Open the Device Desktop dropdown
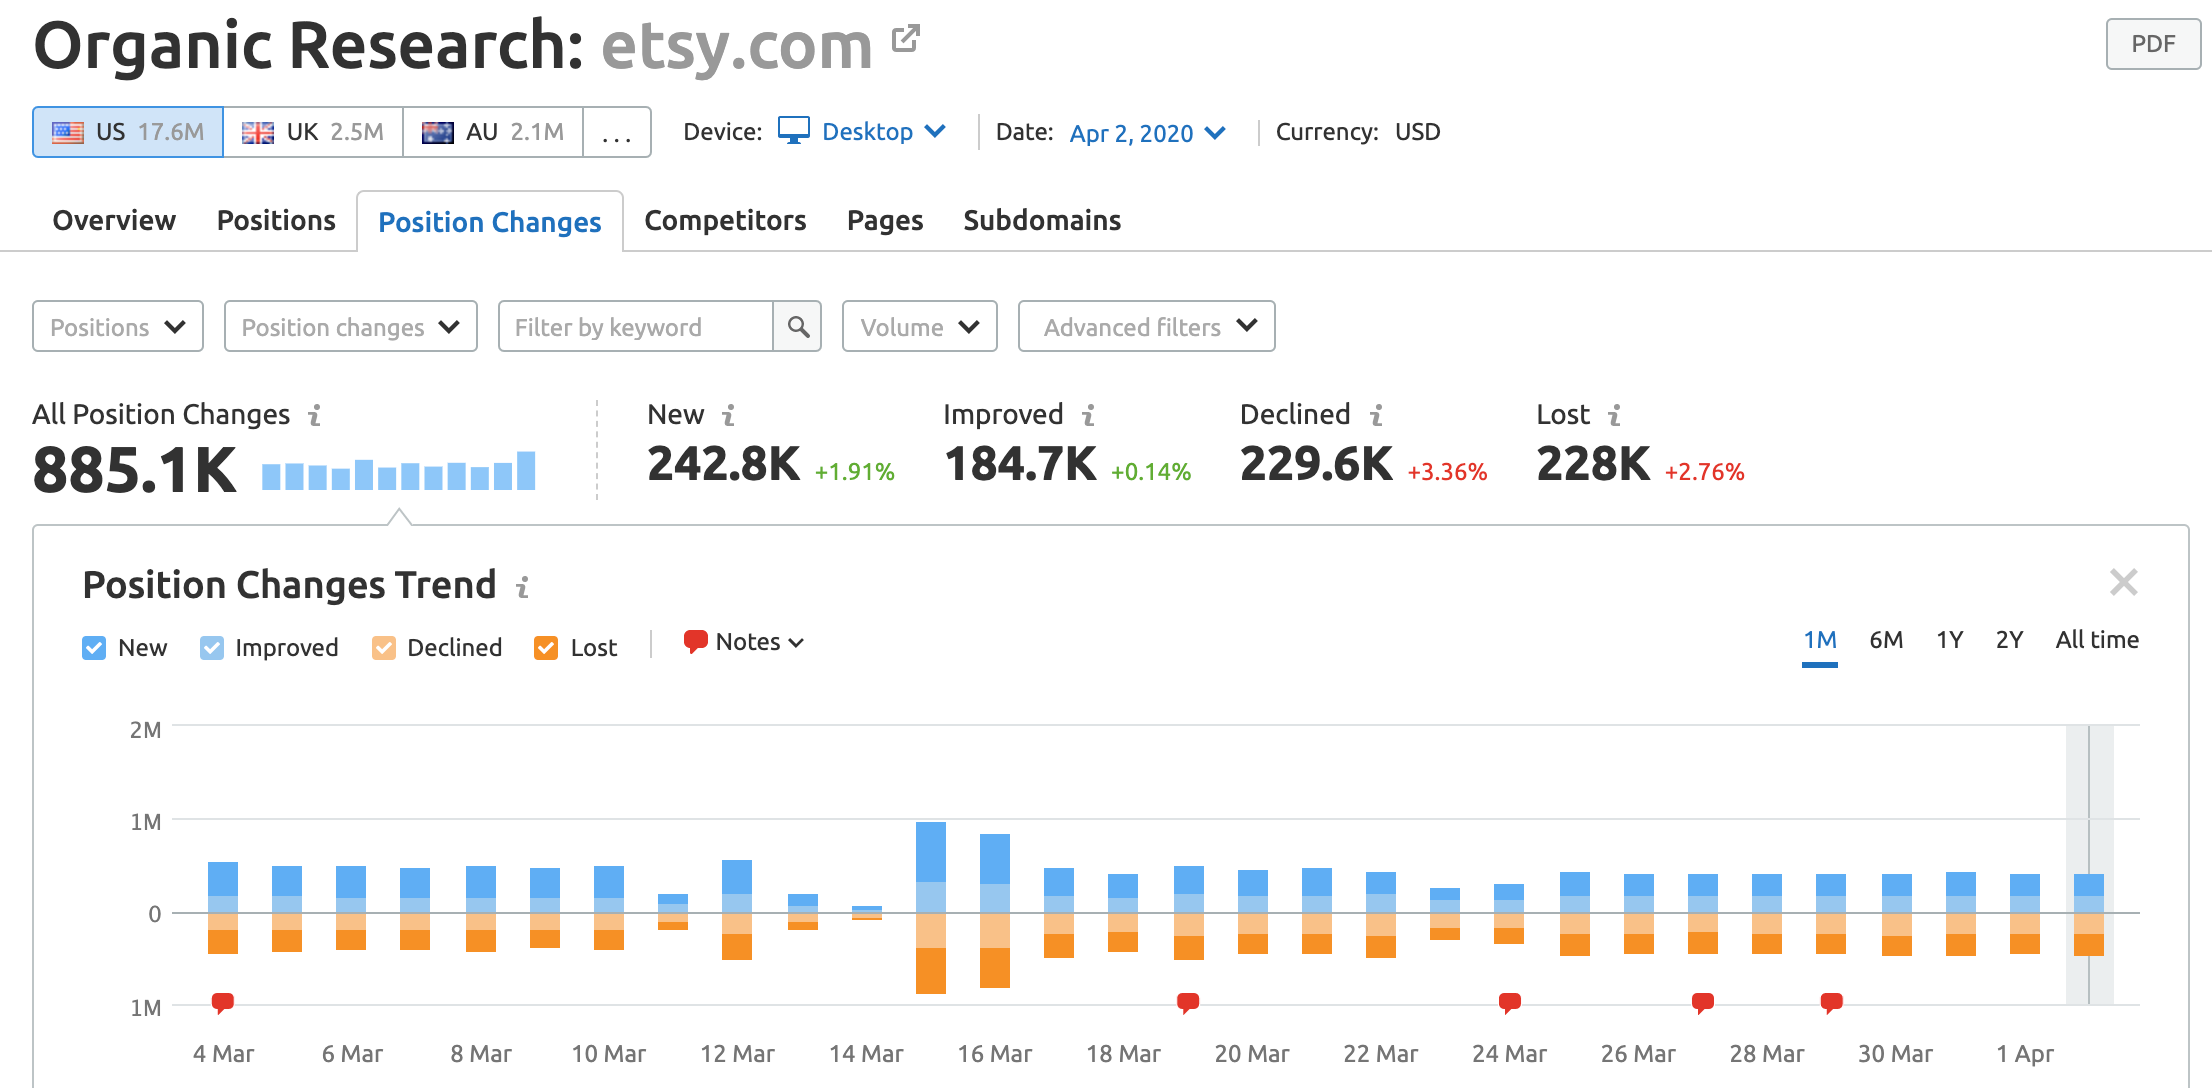Viewport: 2212px width, 1088px height. click(884, 132)
